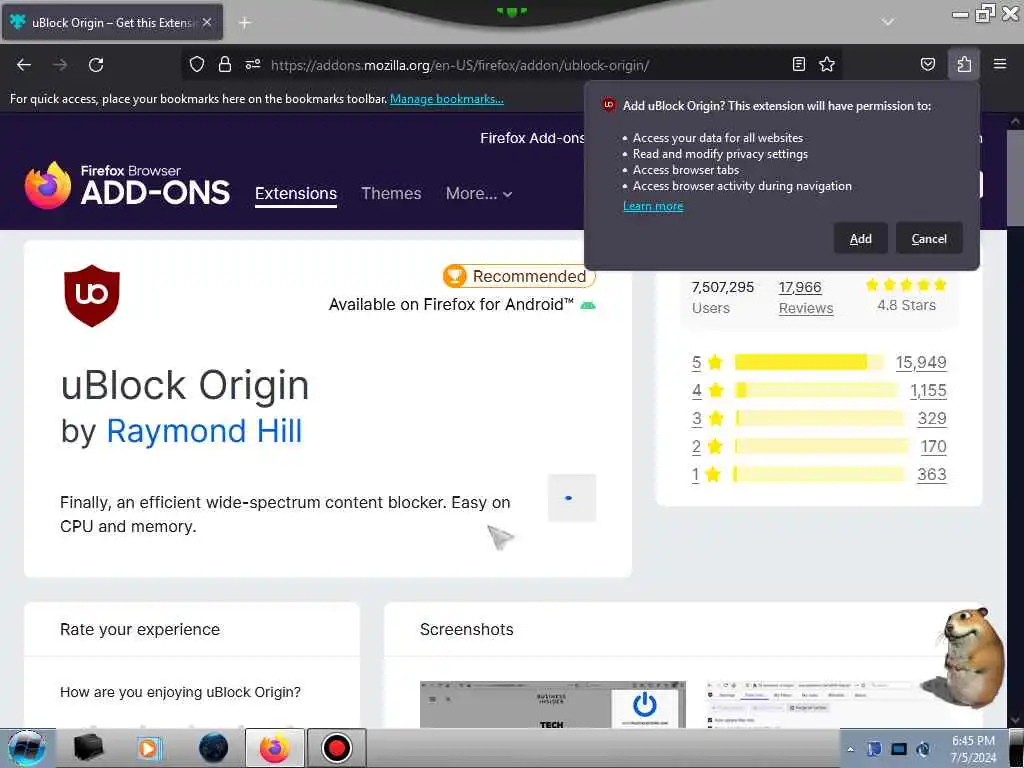Click the display monitor tray icon
1024x768 pixels.
tap(899, 749)
